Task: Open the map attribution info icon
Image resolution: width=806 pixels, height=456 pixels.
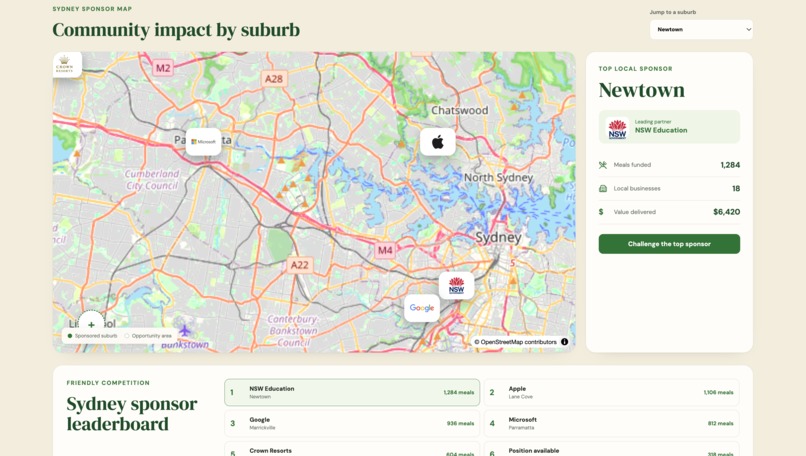Action: (564, 342)
